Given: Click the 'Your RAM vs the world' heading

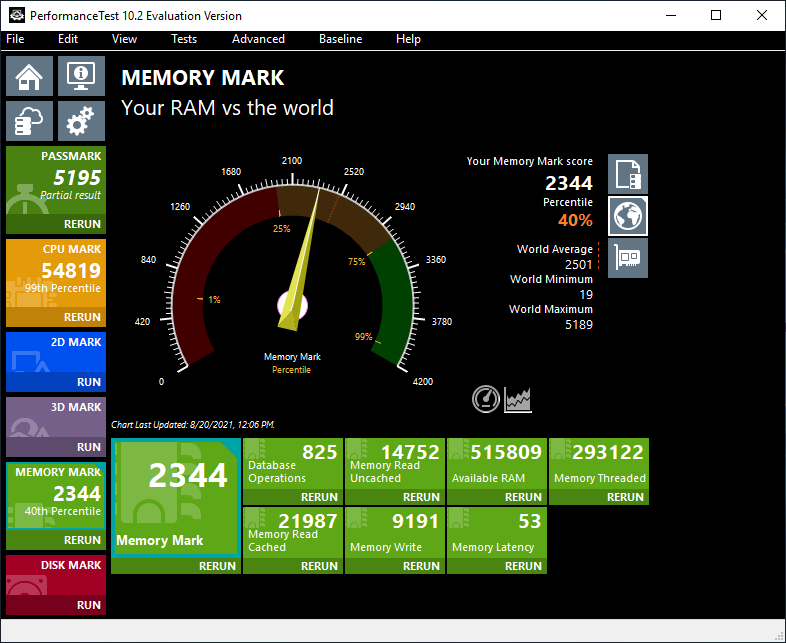Looking at the screenshot, I should point(228,108).
